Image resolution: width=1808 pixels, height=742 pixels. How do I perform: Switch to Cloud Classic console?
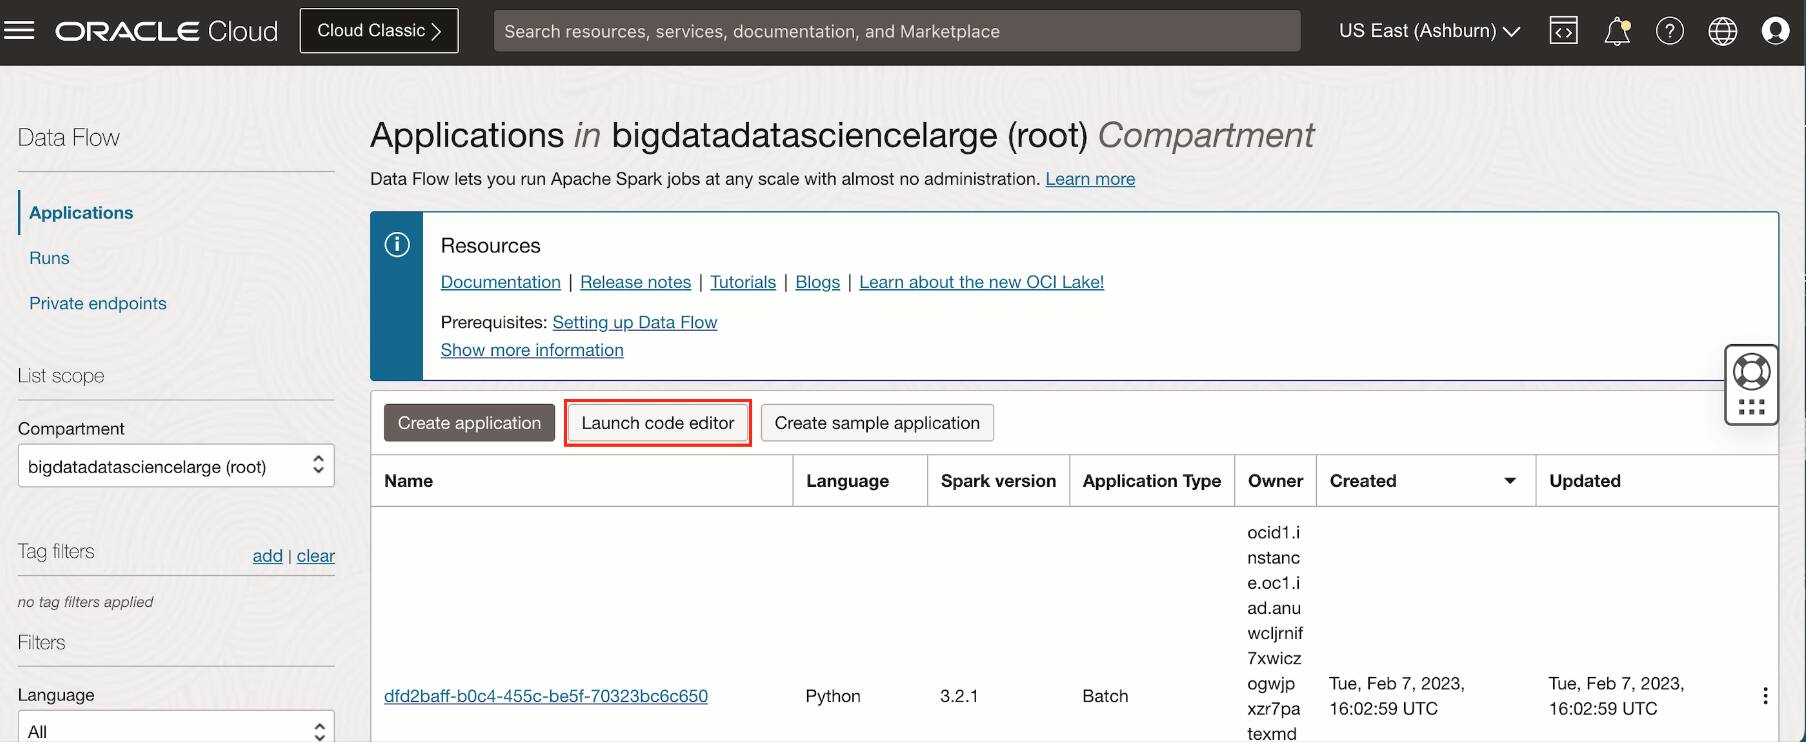pos(379,31)
